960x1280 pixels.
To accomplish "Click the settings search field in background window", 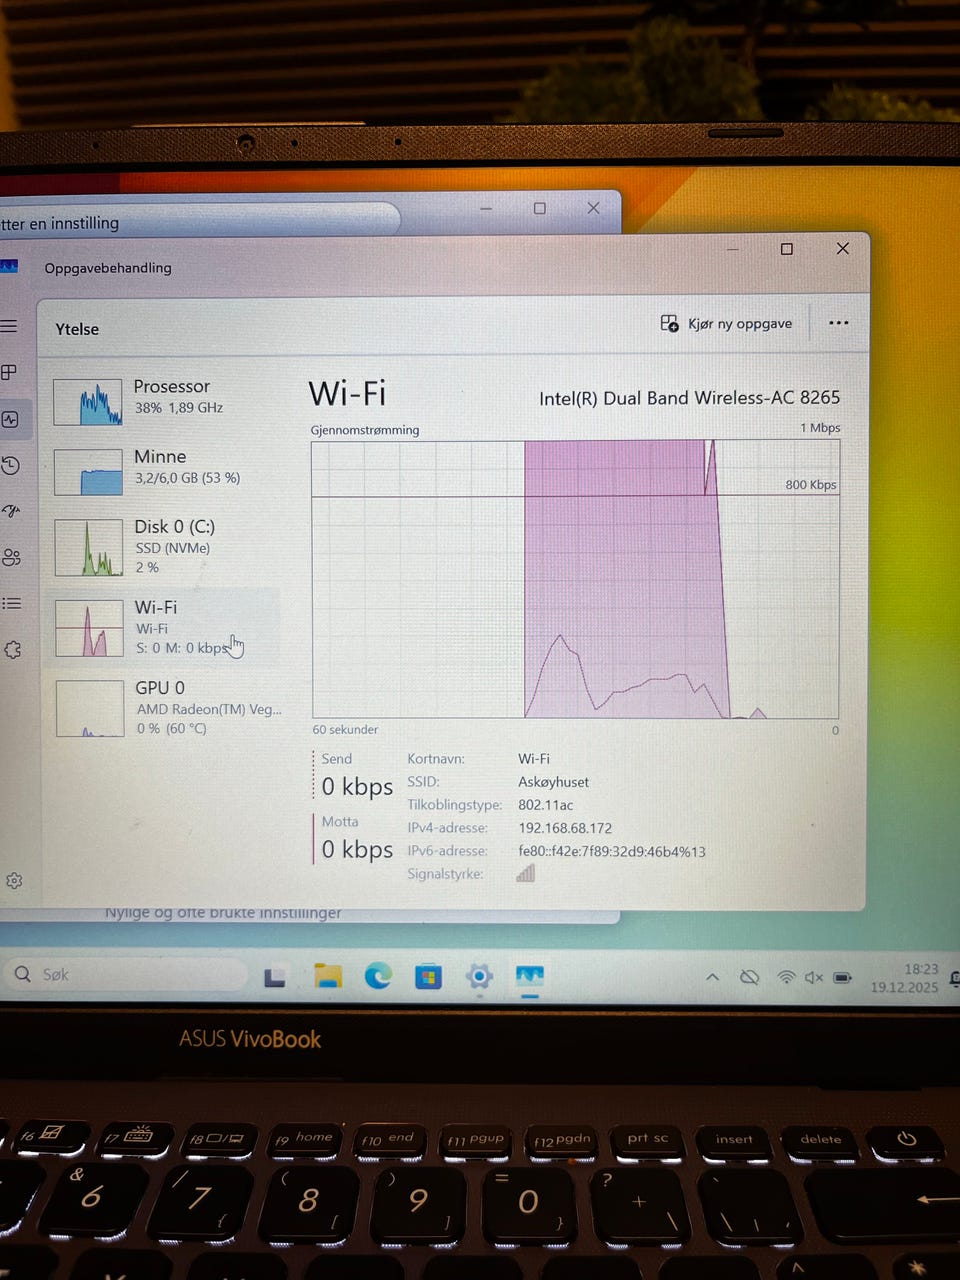I will click(200, 222).
